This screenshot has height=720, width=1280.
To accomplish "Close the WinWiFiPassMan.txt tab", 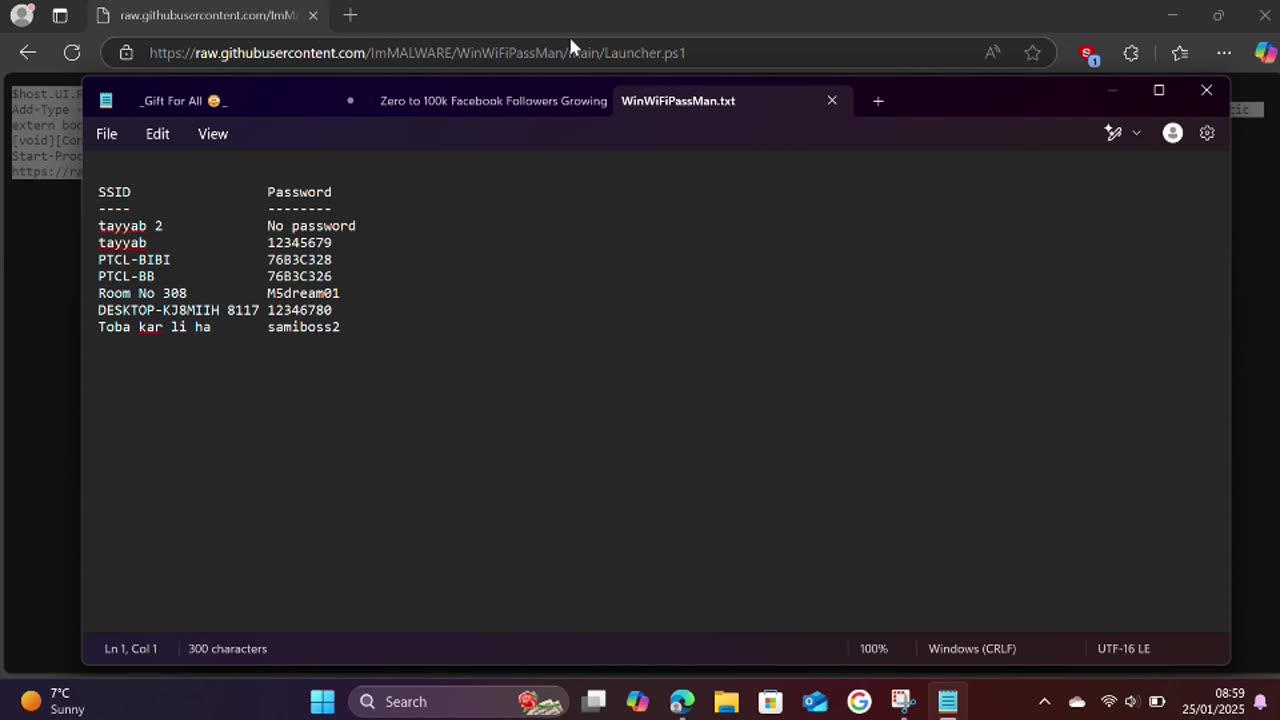I will (832, 100).
